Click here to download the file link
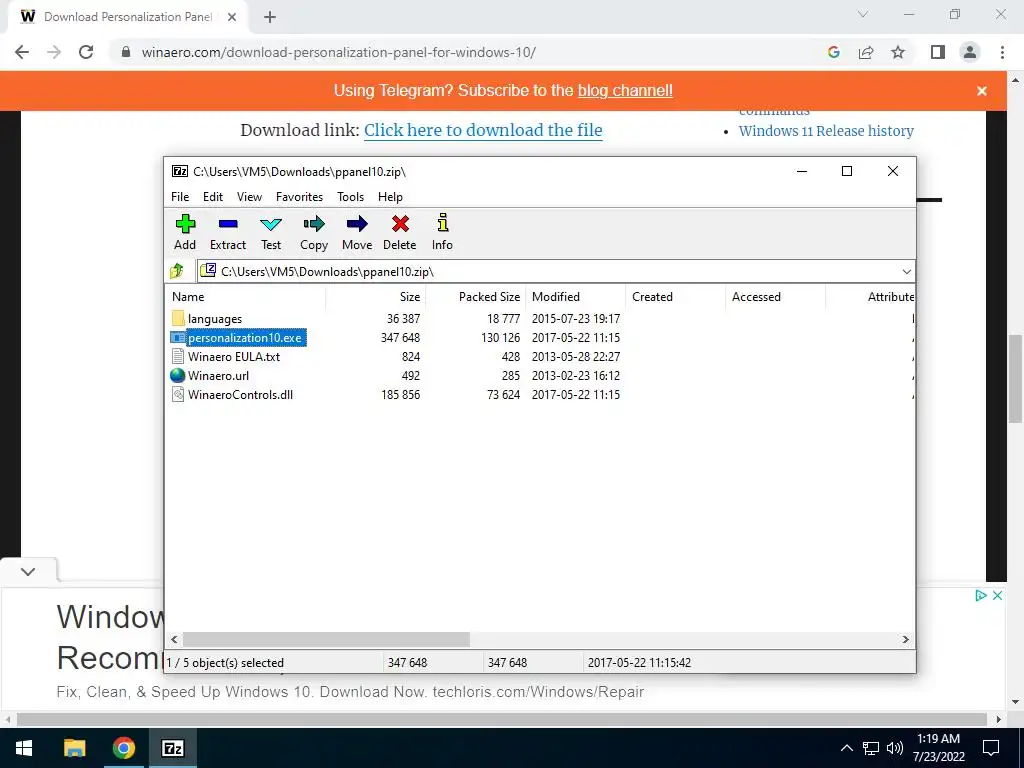 point(483,130)
